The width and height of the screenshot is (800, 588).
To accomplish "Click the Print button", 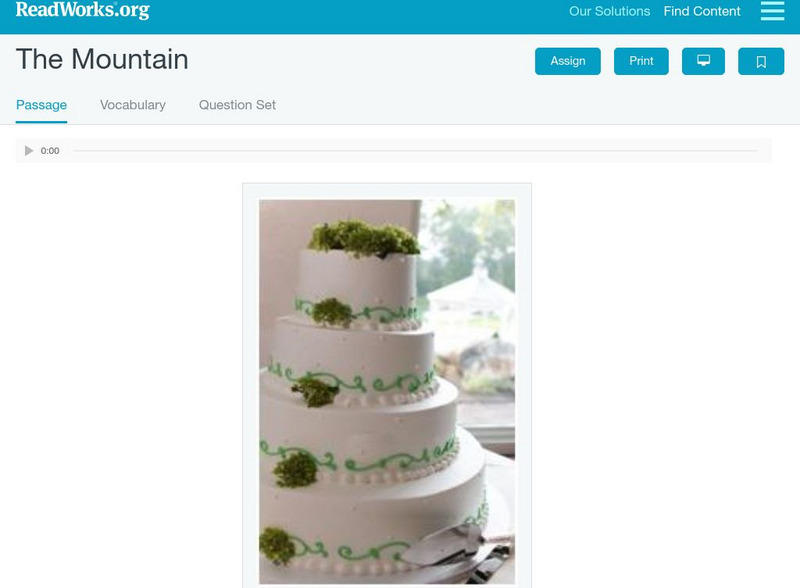I will pos(641,61).
